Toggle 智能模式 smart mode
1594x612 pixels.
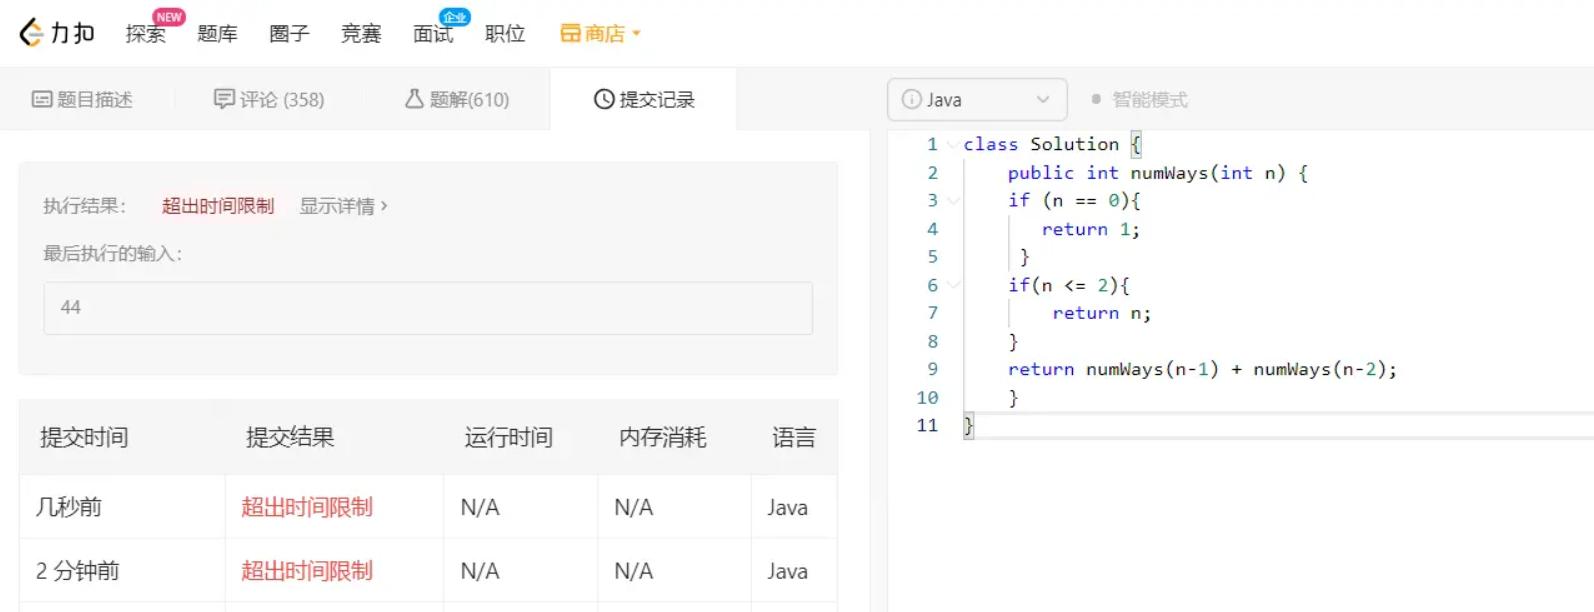click(1139, 99)
